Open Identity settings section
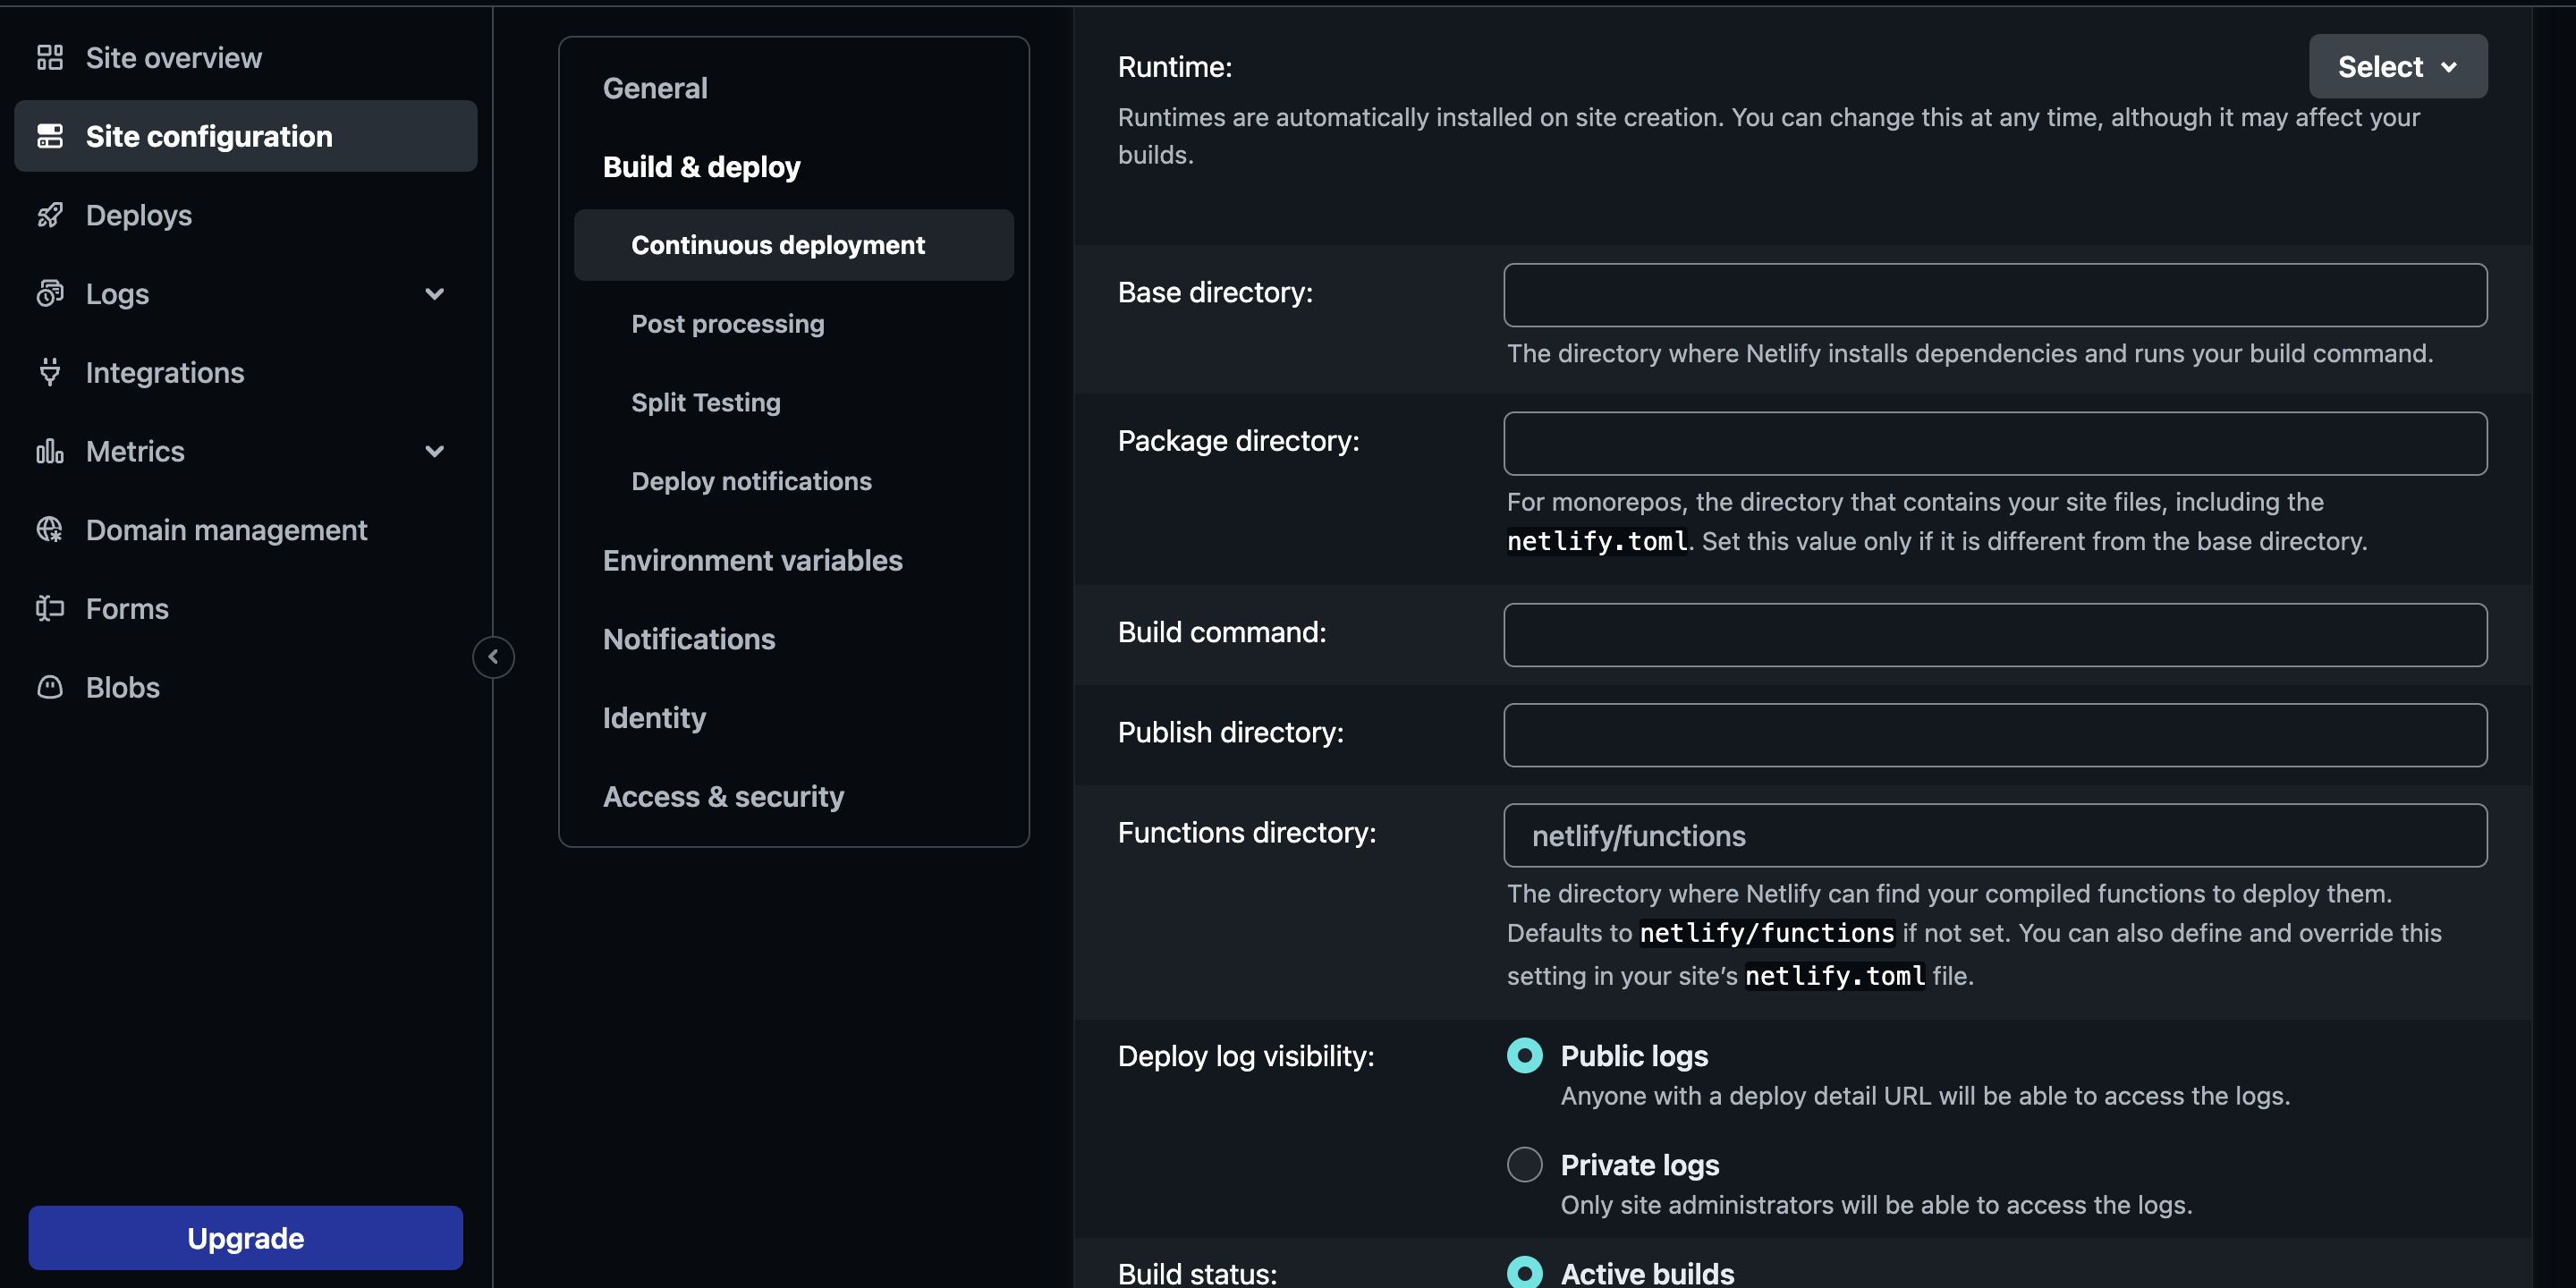Image resolution: width=2576 pixels, height=1288 pixels. pyautogui.click(x=654, y=718)
